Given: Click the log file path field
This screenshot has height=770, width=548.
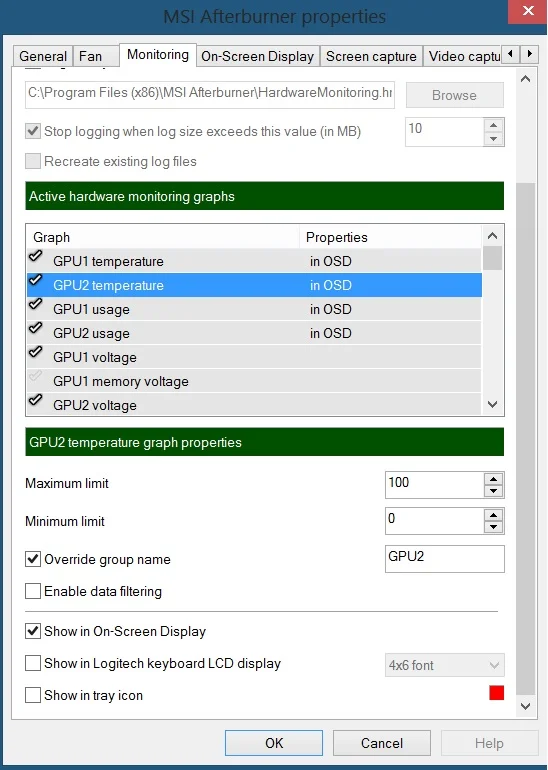Looking at the screenshot, I should pyautogui.click(x=210, y=95).
